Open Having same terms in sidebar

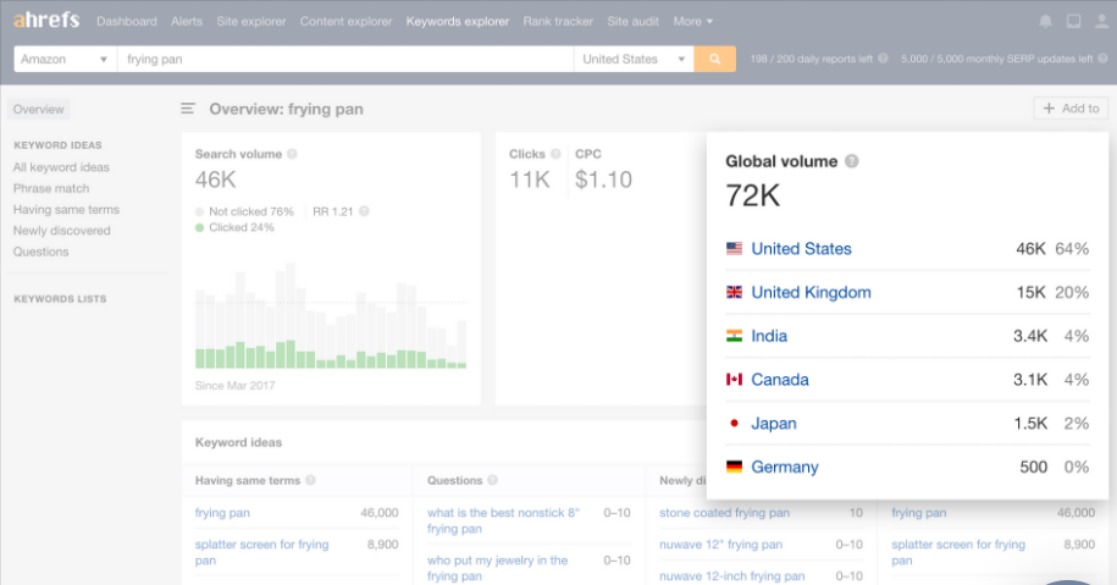tap(66, 209)
